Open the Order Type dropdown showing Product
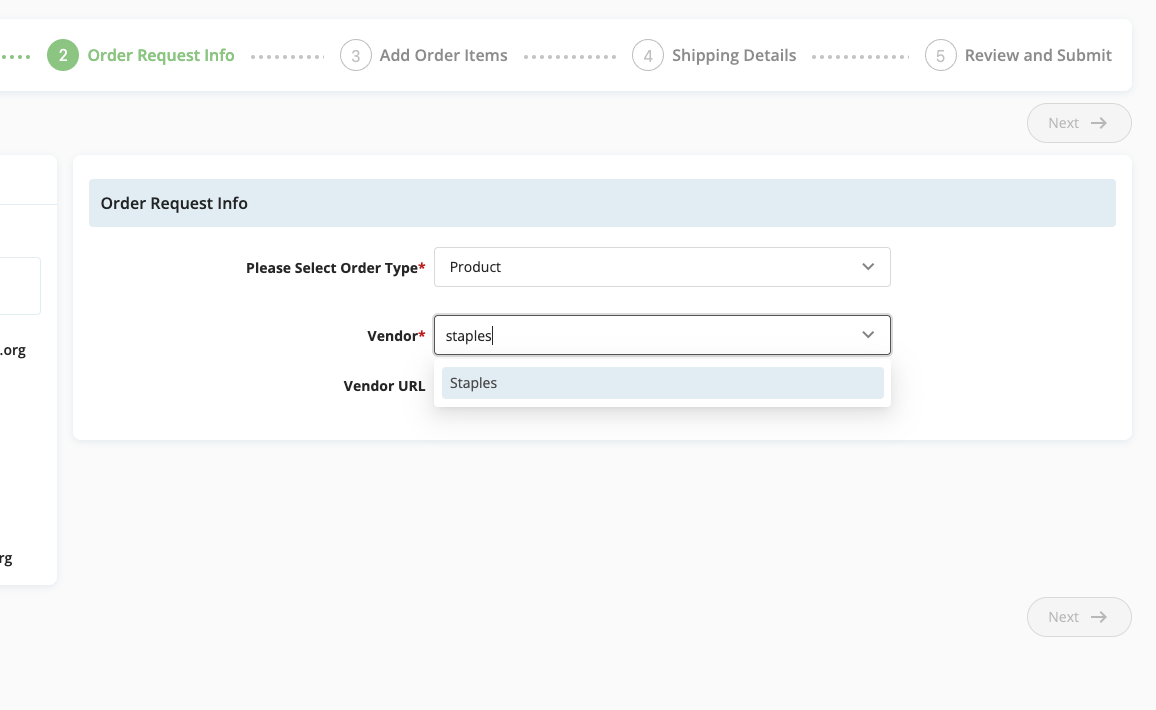1156x710 pixels. click(x=662, y=267)
